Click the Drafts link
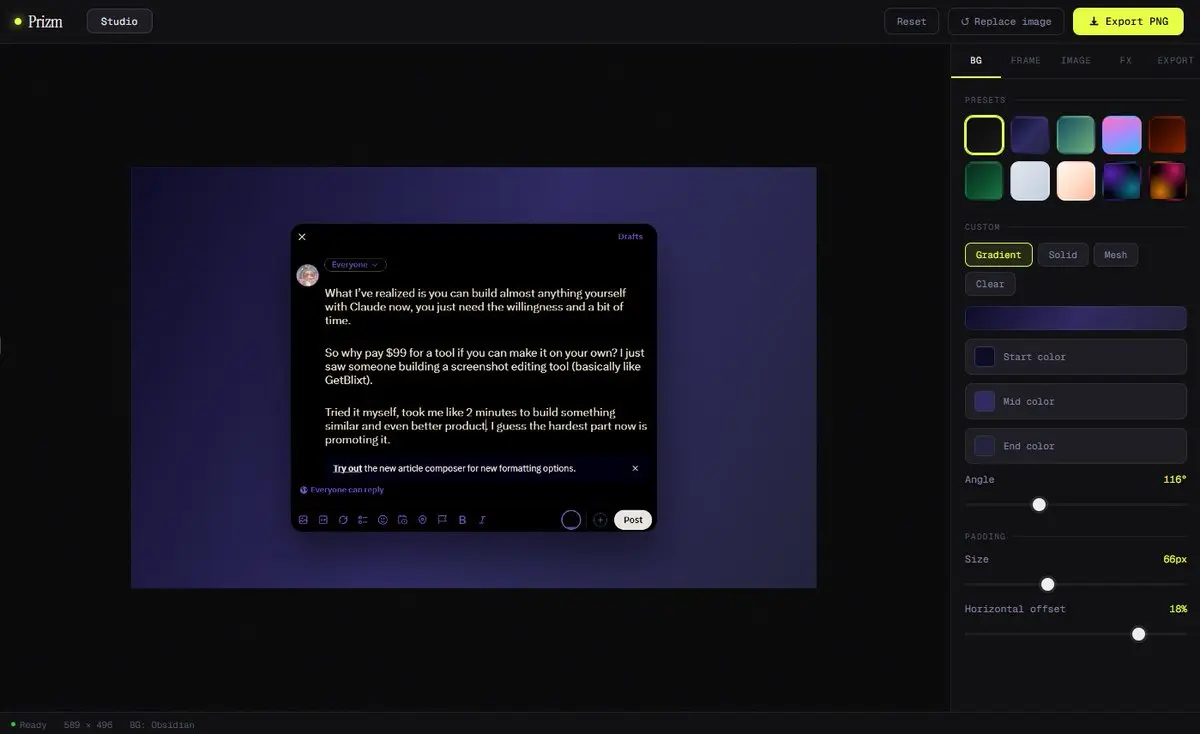The width and height of the screenshot is (1200, 734). coord(630,237)
